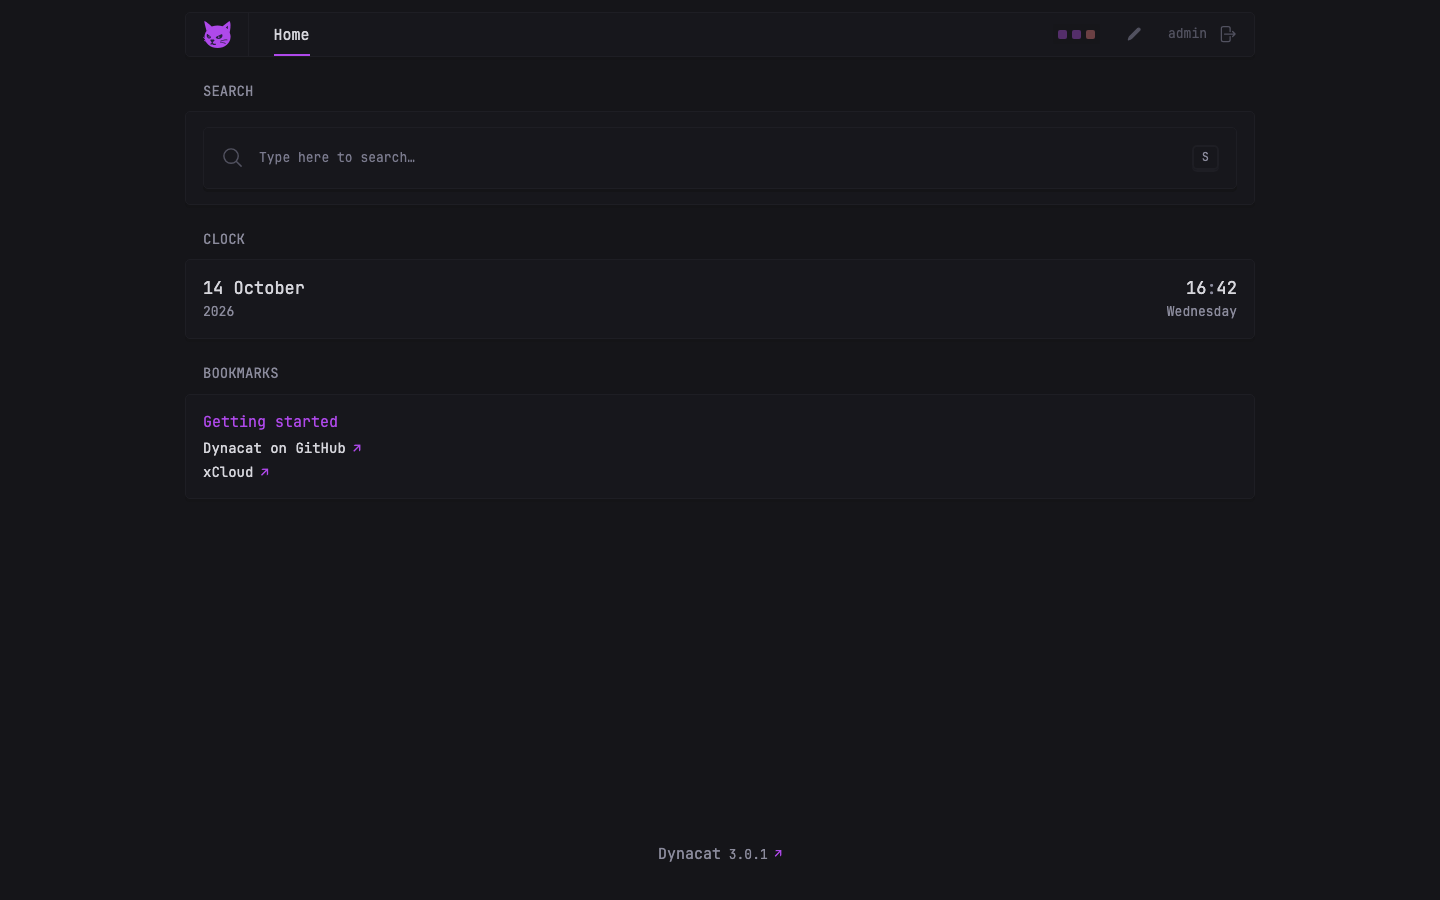Click the Wednesday weekday label

click(x=1201, y=312)
